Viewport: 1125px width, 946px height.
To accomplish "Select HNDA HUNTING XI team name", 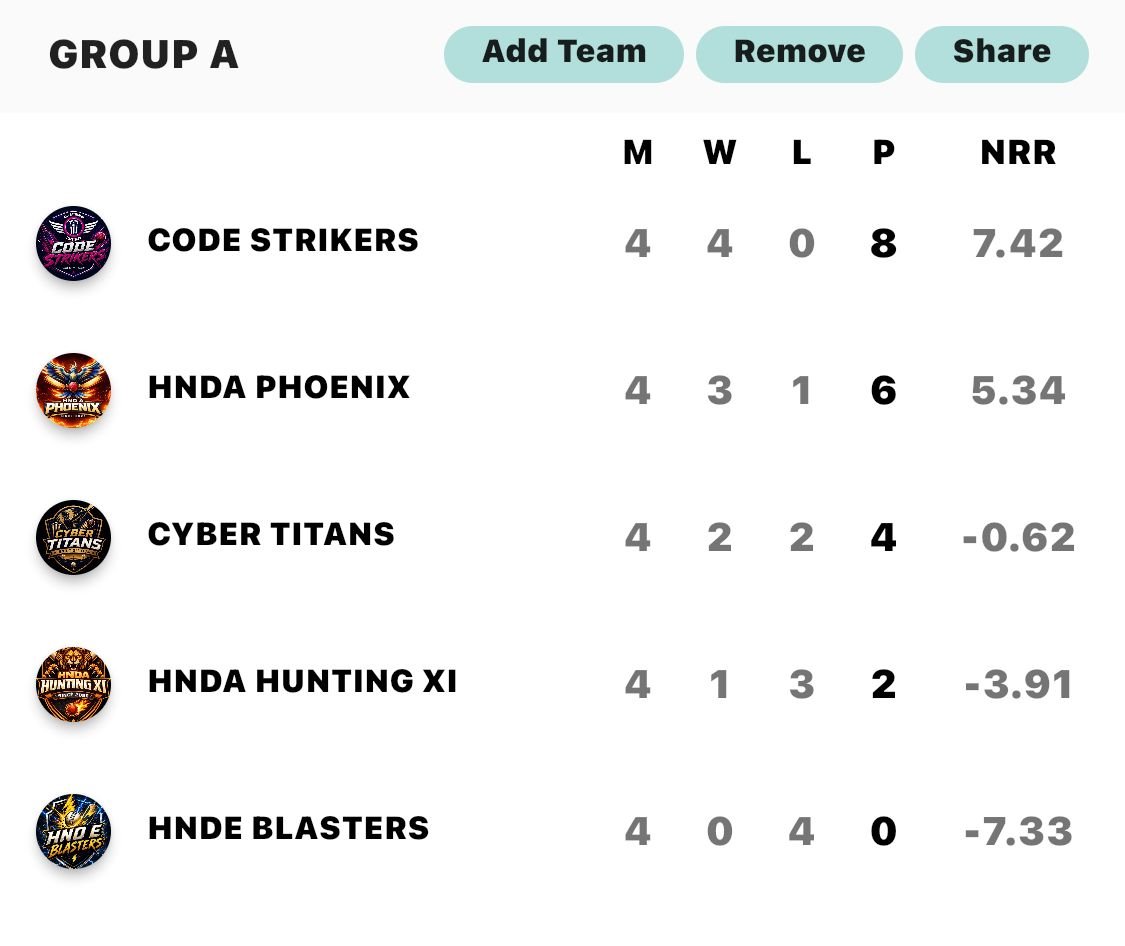I will tap(302, 681).
